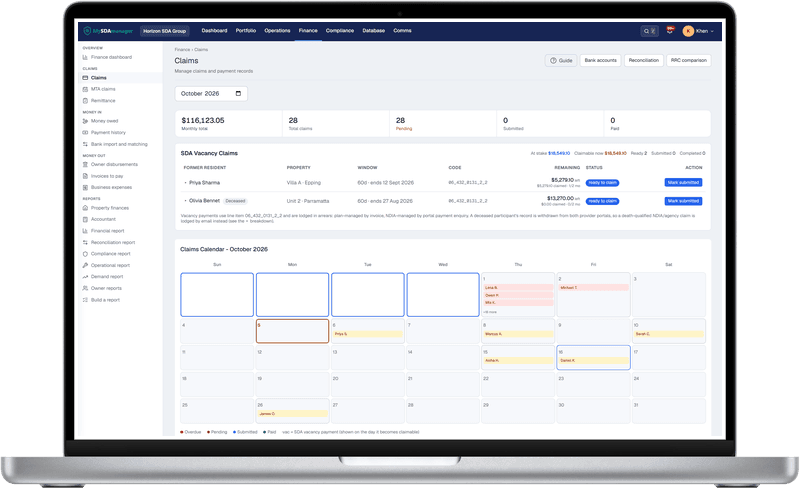
Task: Click the Owner reports people icon
Action: pos(85,288)
